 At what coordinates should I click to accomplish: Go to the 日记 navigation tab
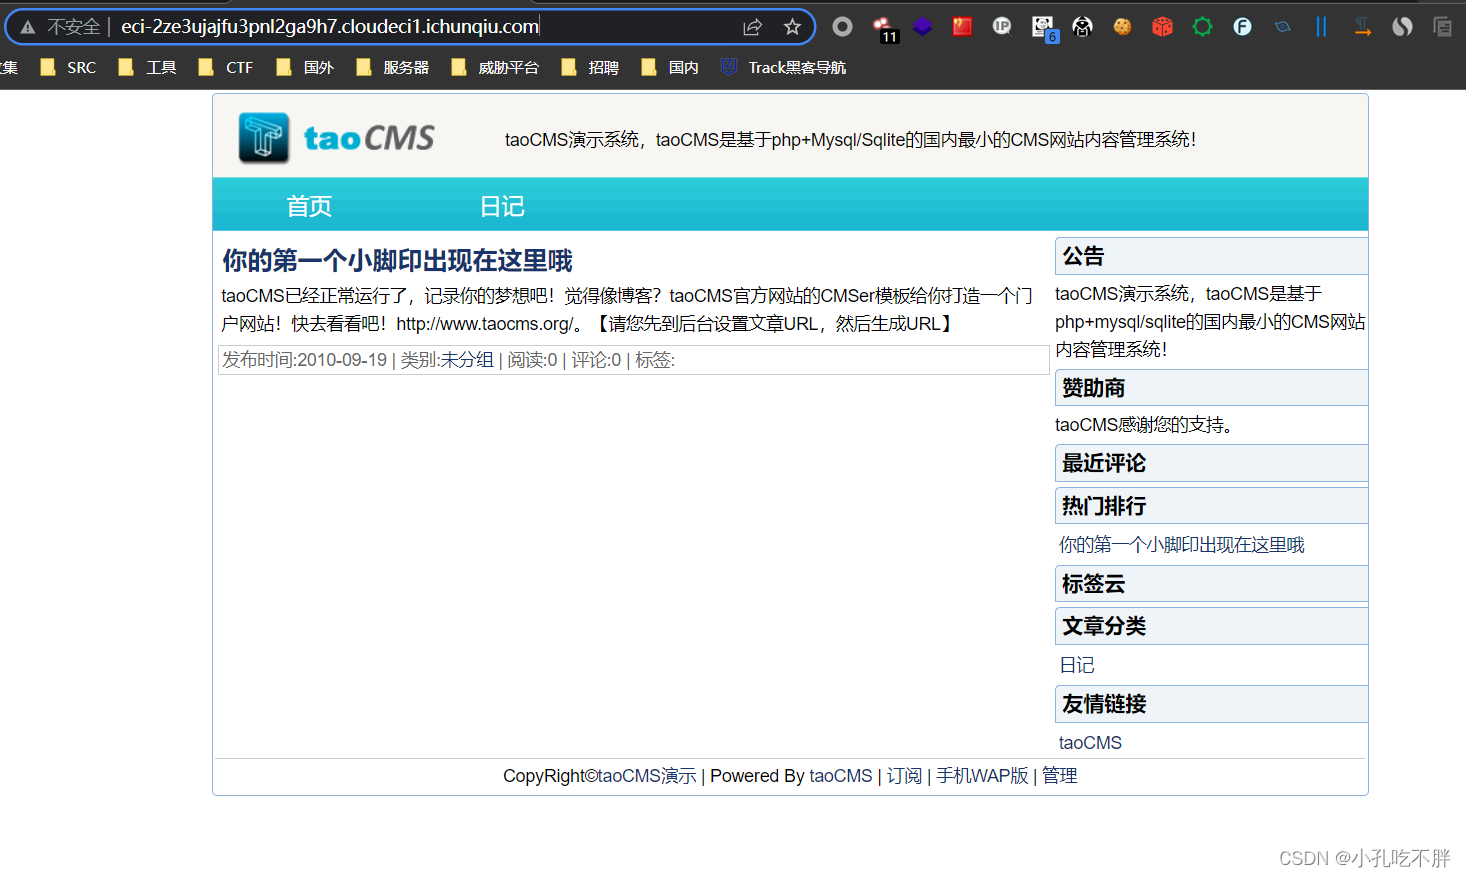click(x=502, y=206)
